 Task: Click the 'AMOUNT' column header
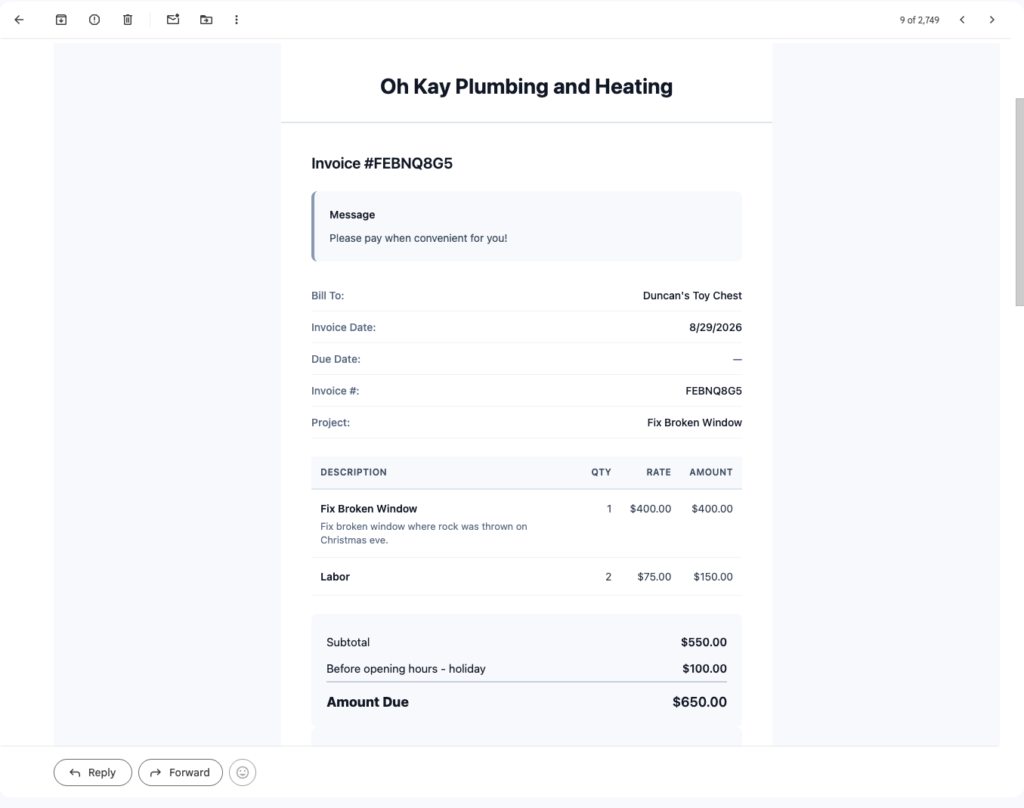pyautogui.click(x=711, y=472)
